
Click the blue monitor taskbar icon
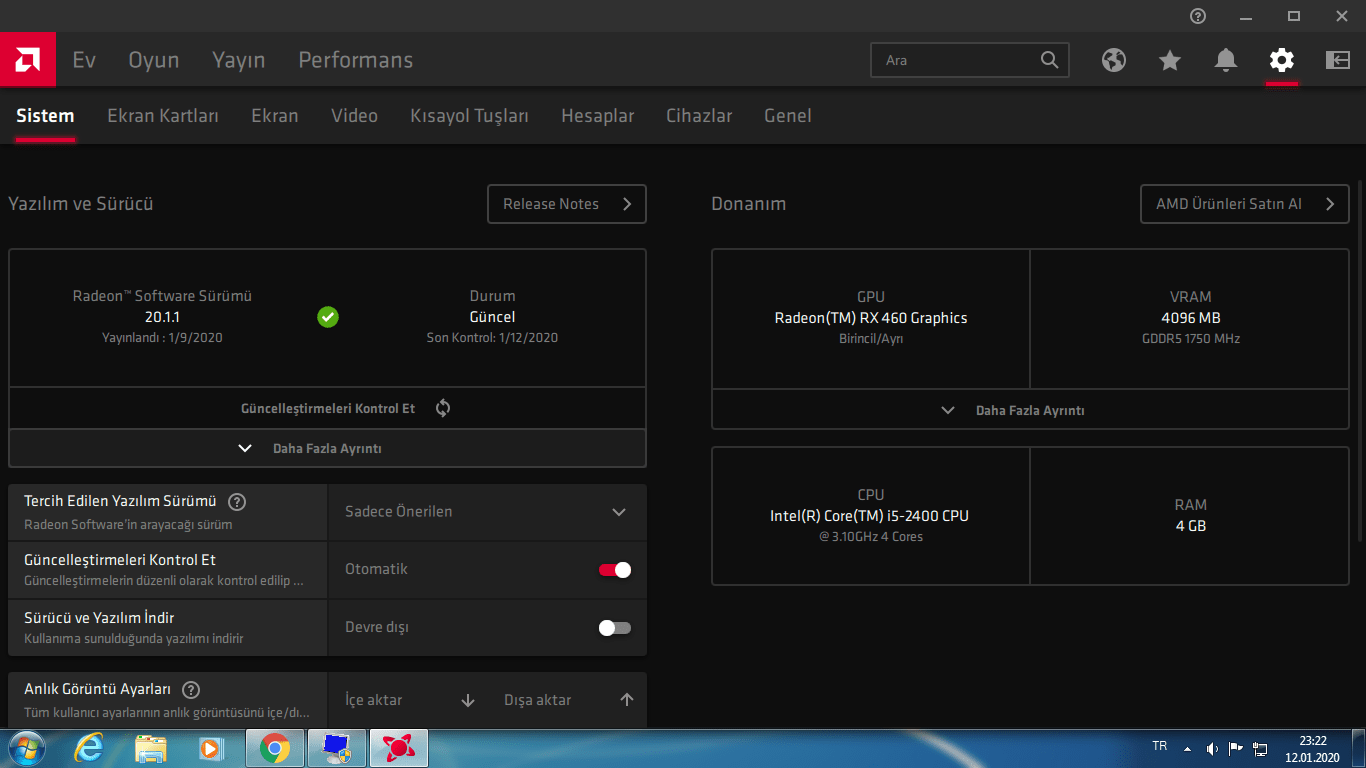(337, 748)
